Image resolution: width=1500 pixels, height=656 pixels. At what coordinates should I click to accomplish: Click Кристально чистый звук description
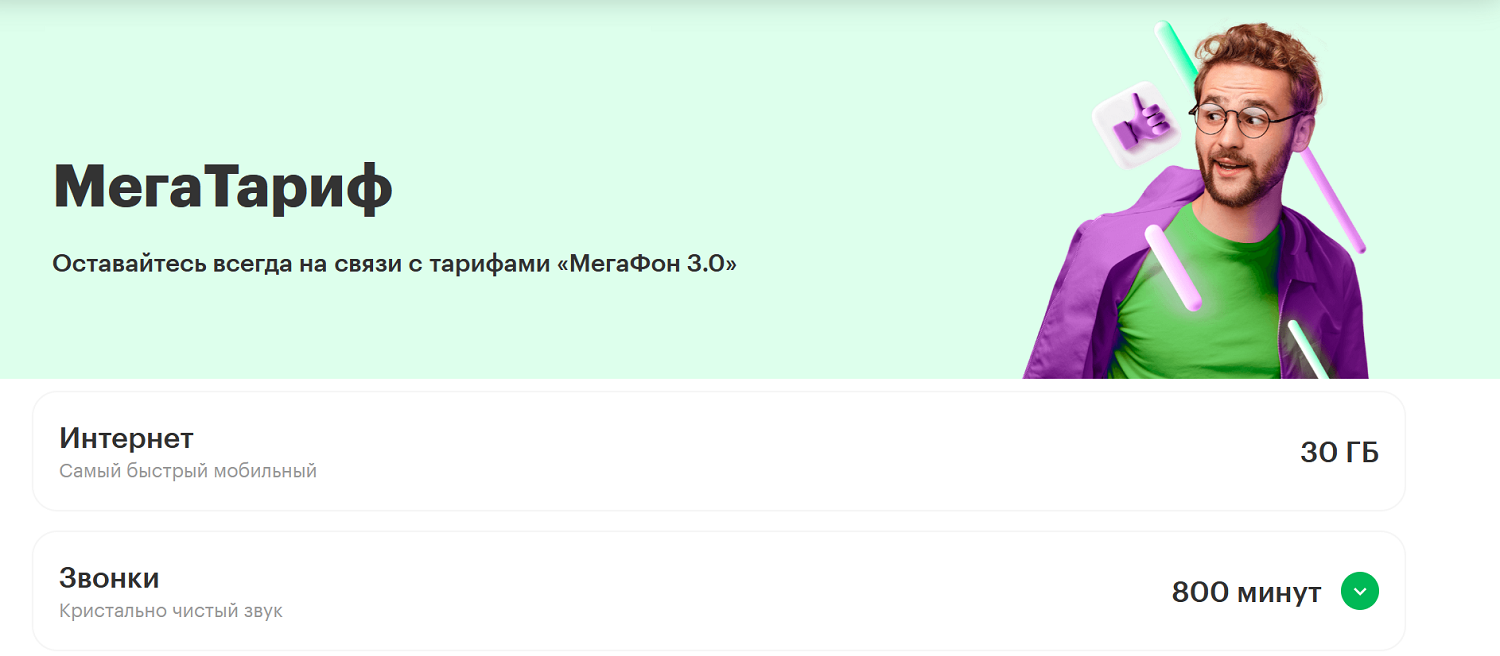pos(171,611)
